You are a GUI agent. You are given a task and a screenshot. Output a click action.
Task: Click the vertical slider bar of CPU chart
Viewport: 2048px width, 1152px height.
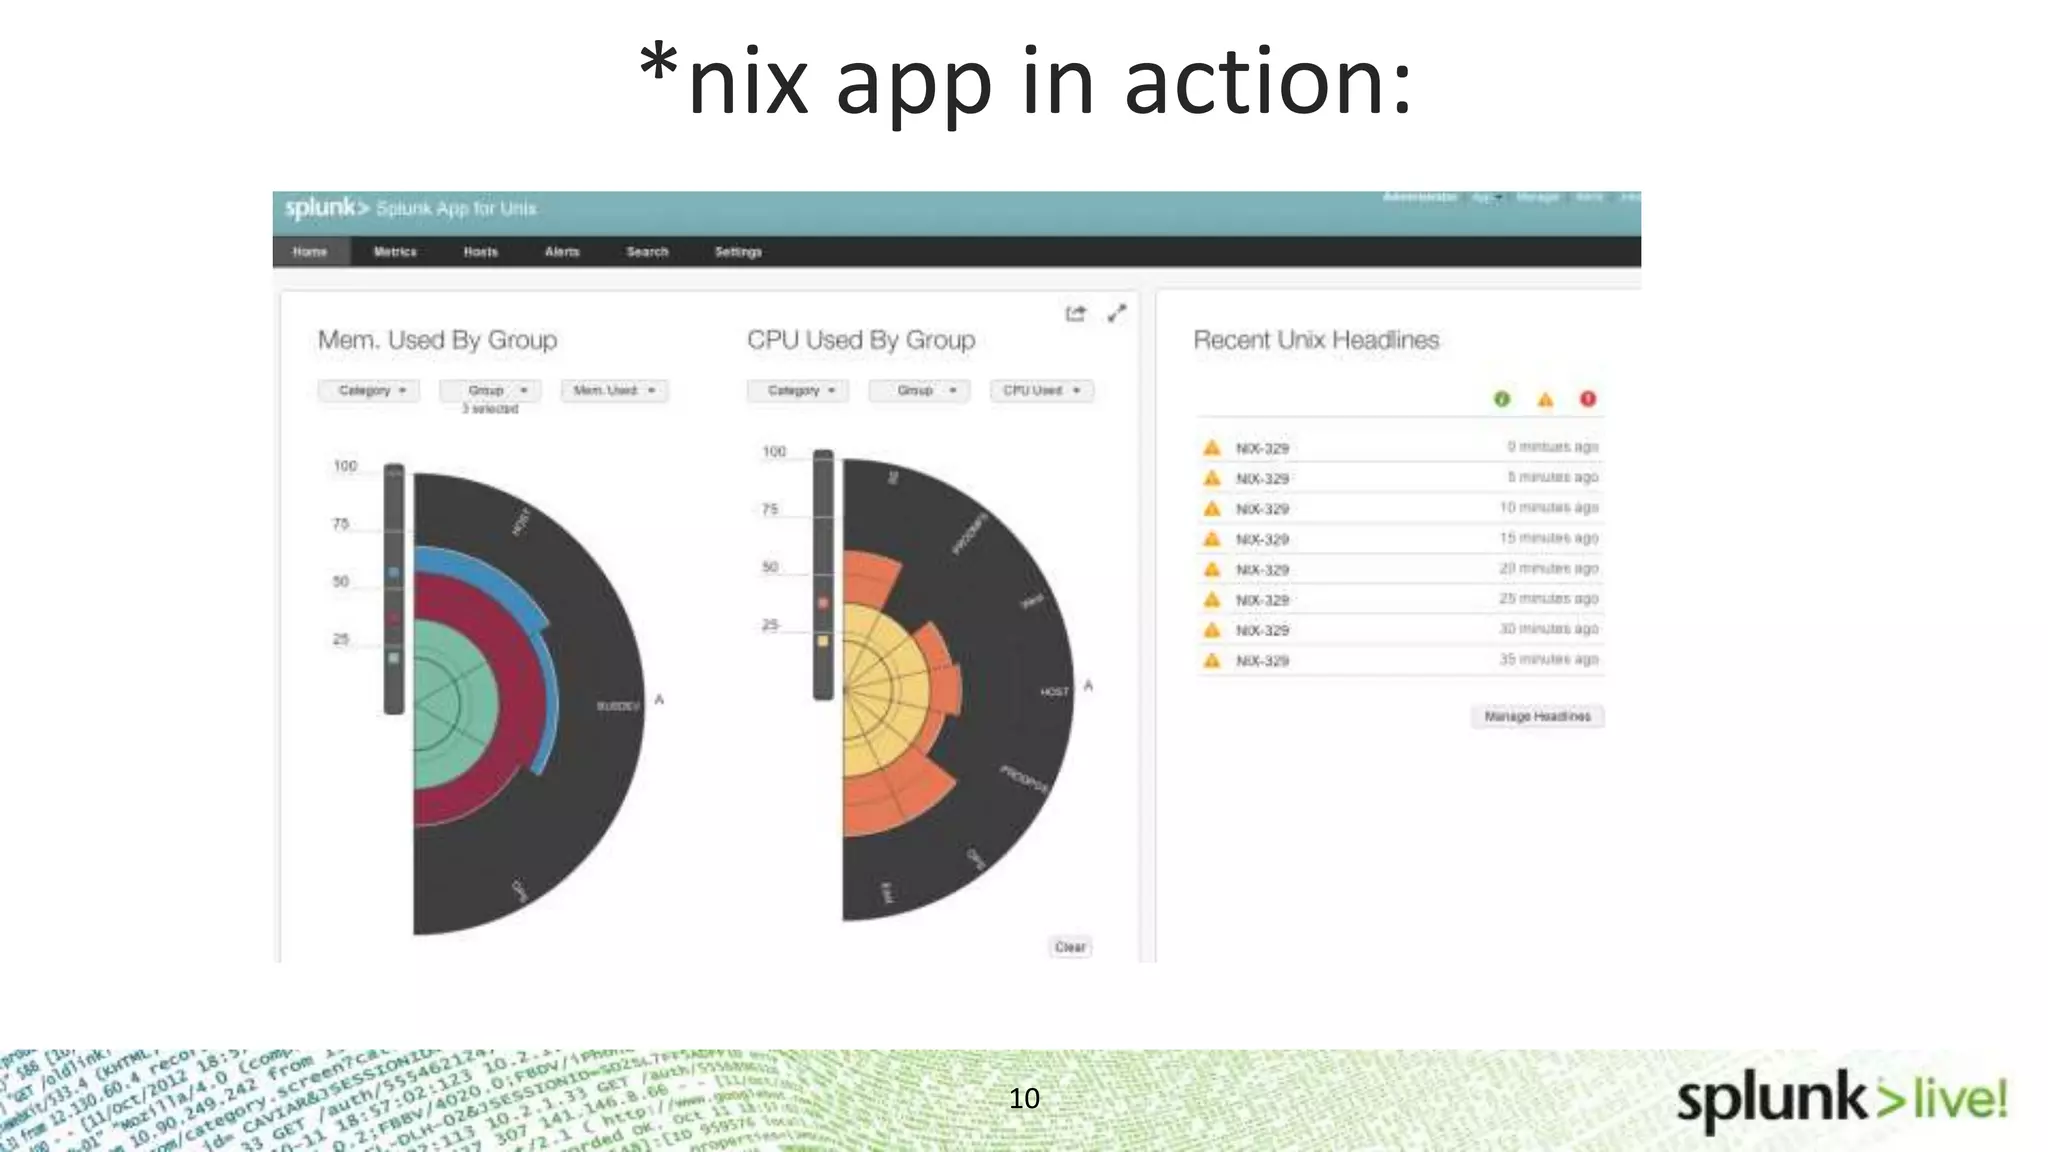823,575
